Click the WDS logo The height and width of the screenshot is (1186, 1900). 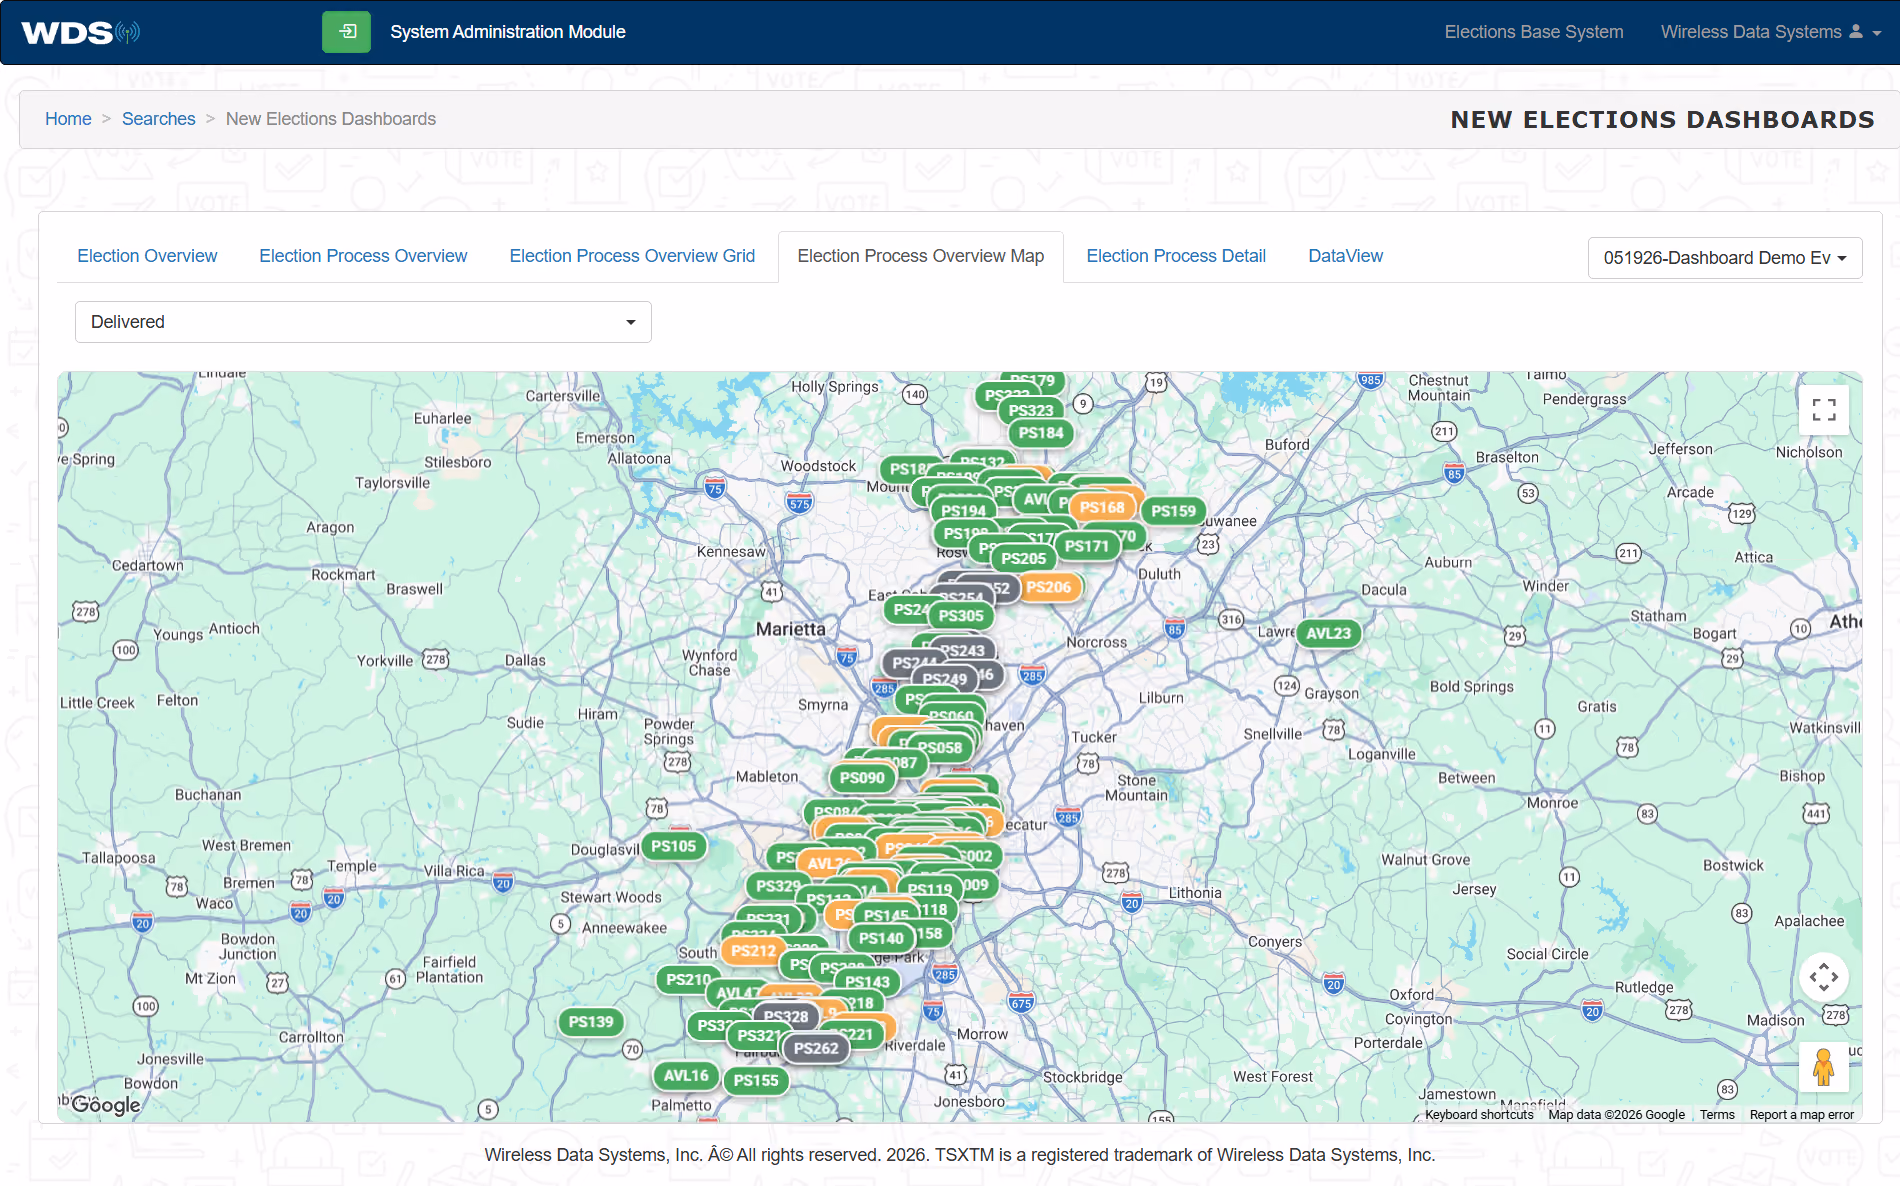(x=80, y=32)
